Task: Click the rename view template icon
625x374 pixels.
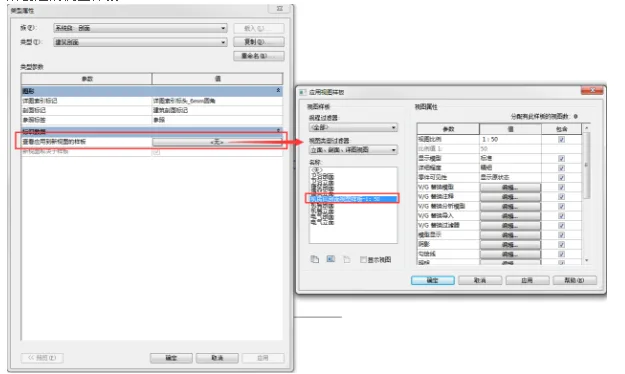Action: (x=330, y=259)
